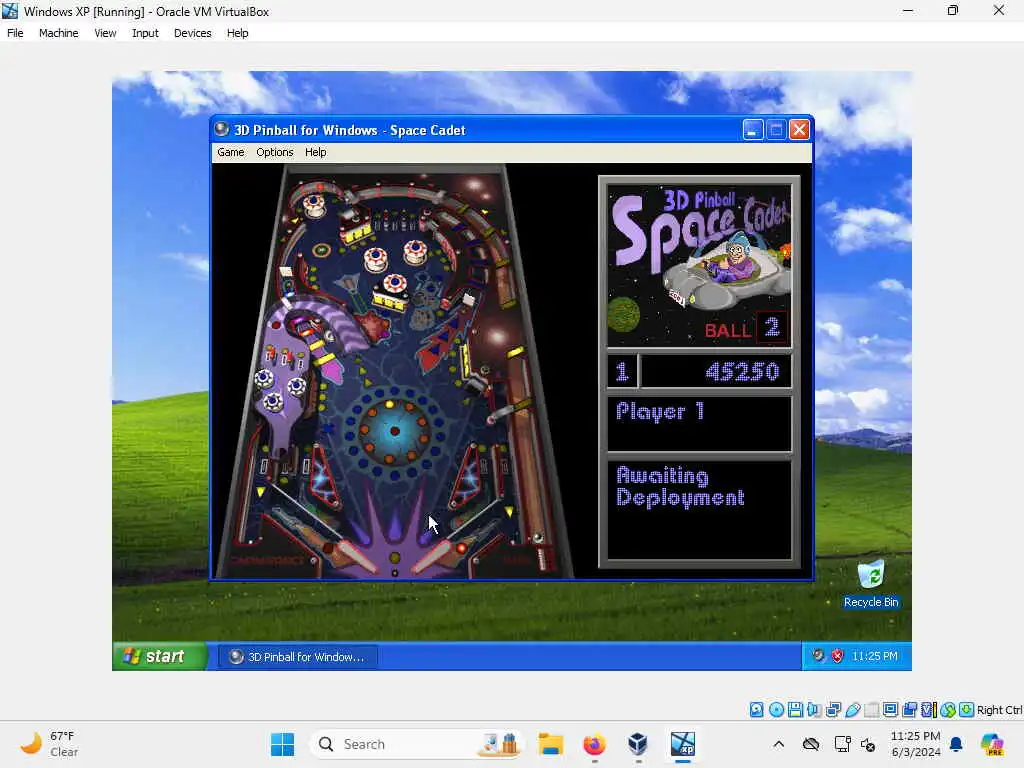
Task: Open VirtualBox Devices menu
Action: pos(192,33)
